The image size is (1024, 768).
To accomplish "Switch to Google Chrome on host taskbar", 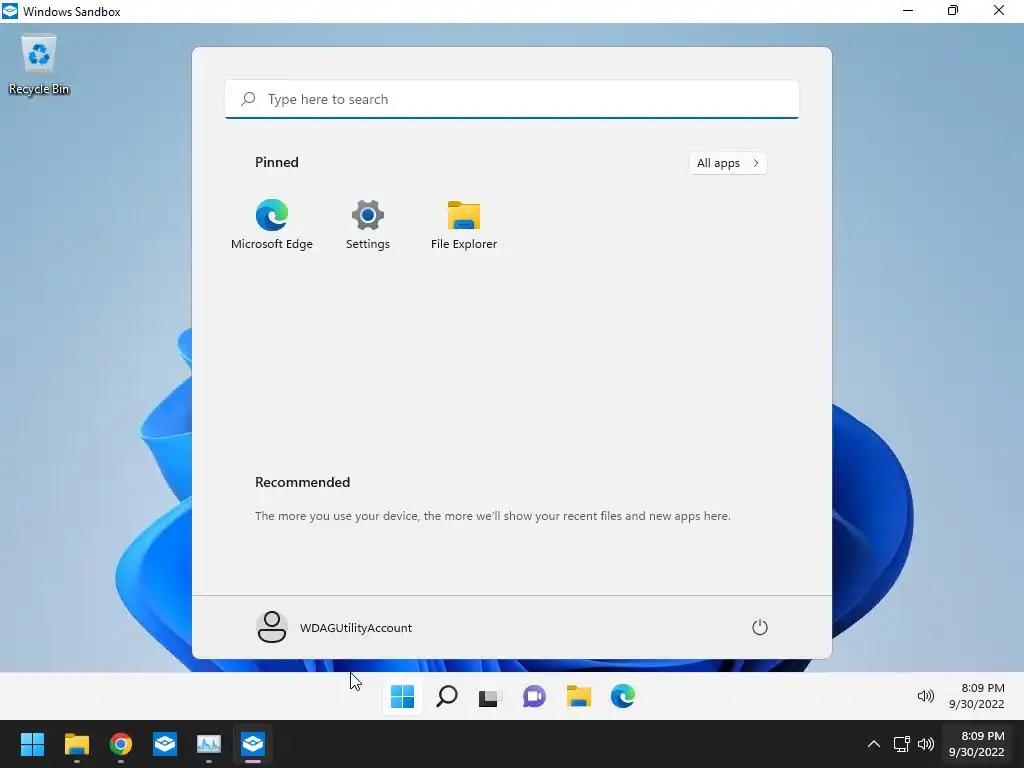I will click(121, 744).
